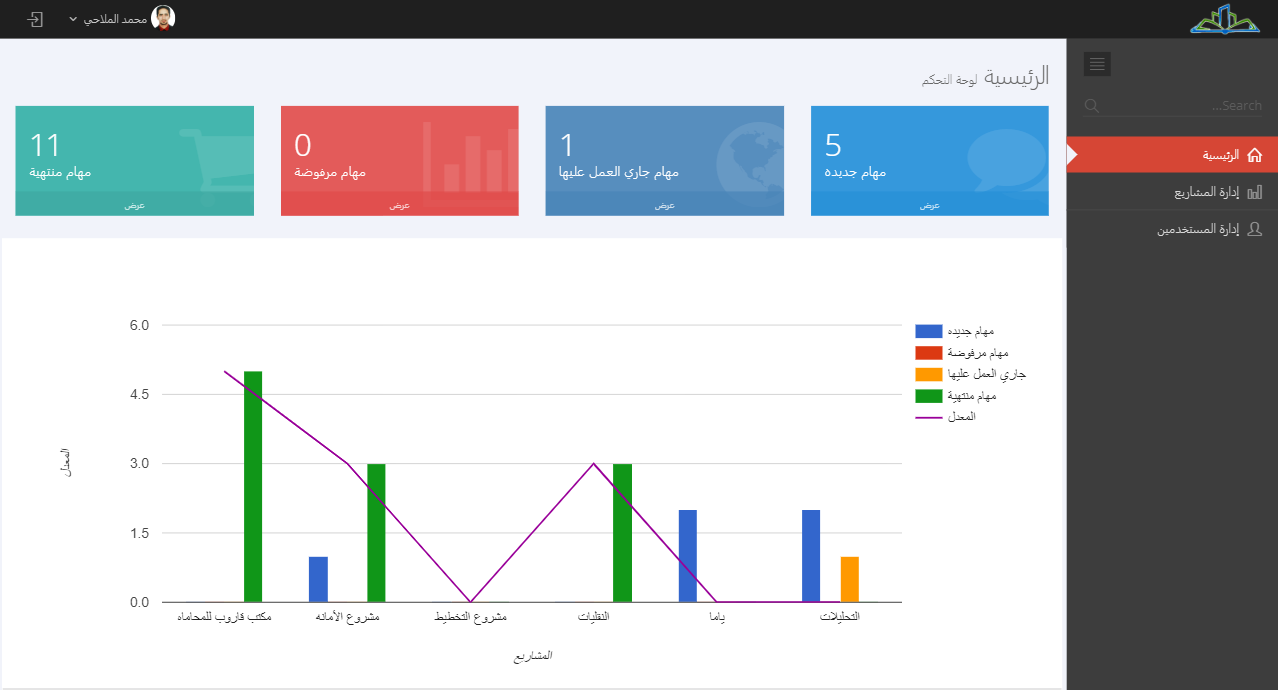Click the green bar for مكتب قاروب للمحاماه
This screenshot has width=1278, height=690.
click(x=253, y=487)
